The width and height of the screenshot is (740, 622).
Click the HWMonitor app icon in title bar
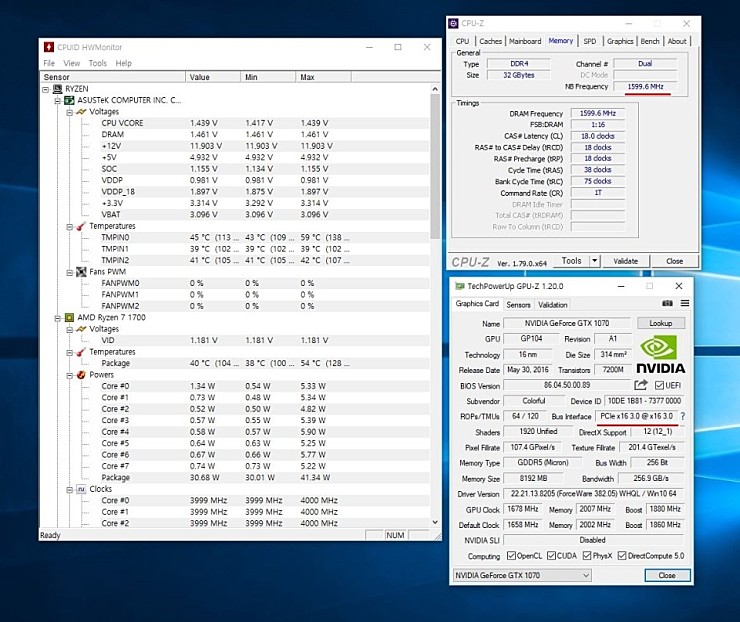pyautogui.click(x=49, y=47)
